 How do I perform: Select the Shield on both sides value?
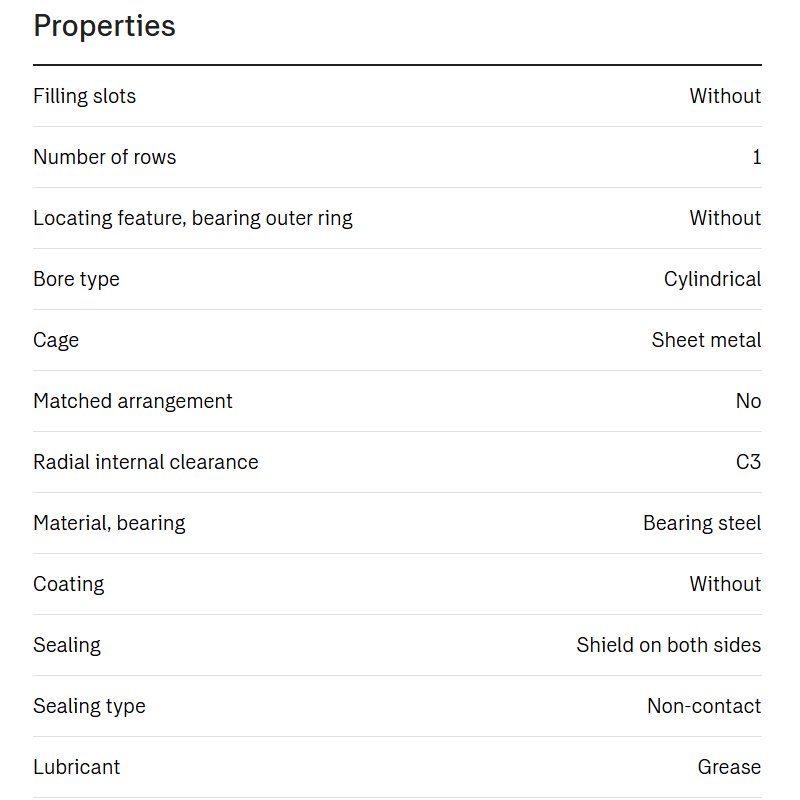click(x=669, y=645)
